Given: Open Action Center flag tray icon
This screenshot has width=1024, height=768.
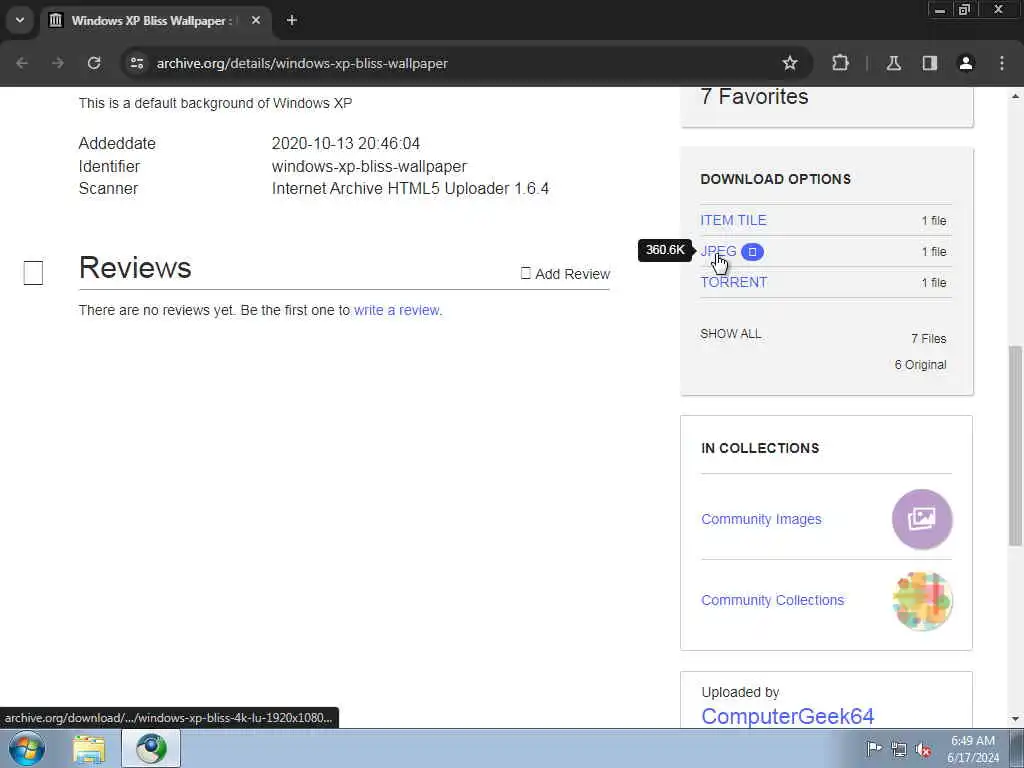Looking at the screenshot, I should pos(873,748).
